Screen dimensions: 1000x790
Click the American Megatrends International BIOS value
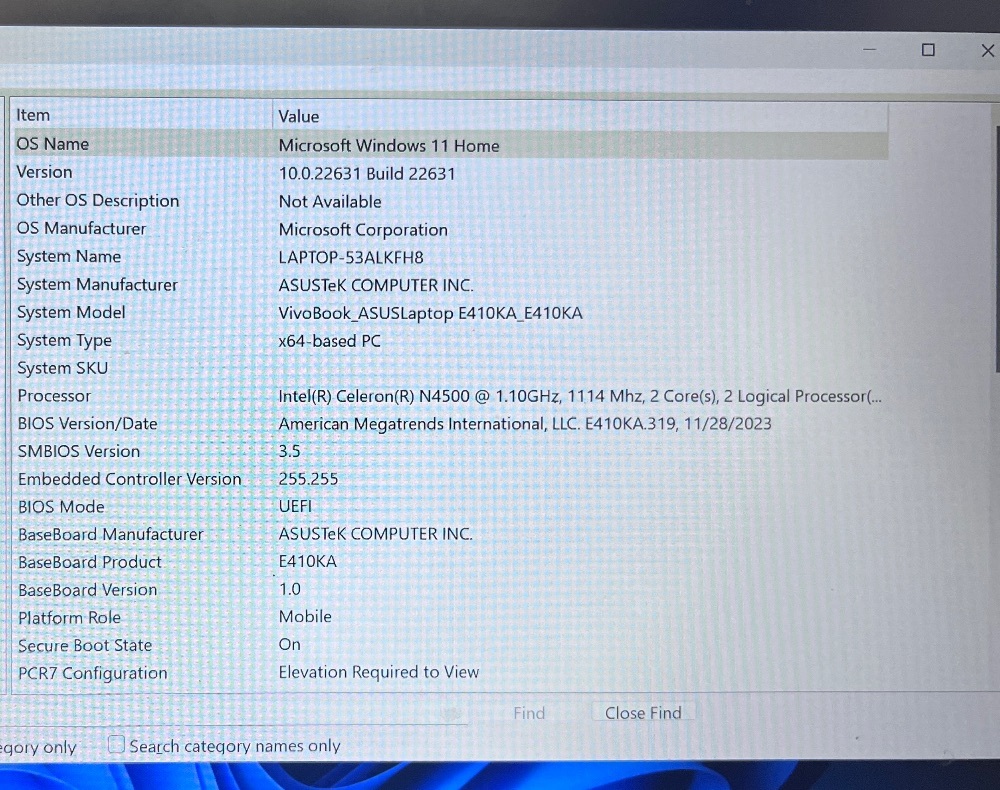coord(525,424)
